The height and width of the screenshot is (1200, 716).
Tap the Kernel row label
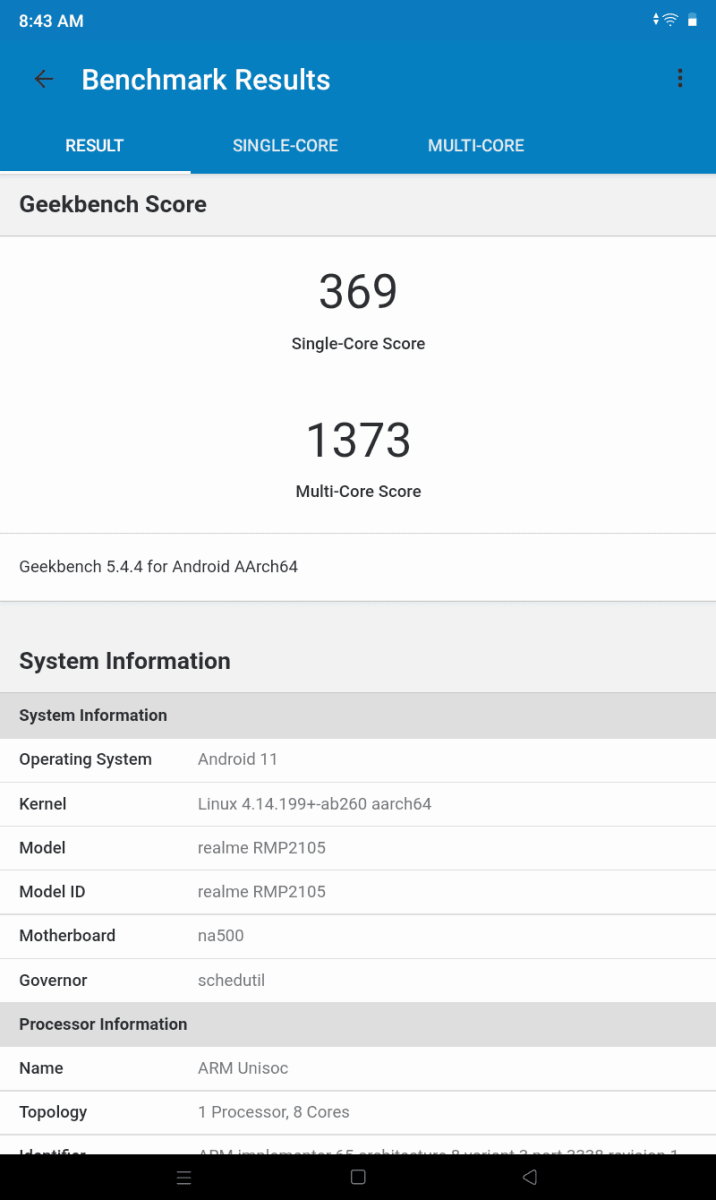pyautogui.click(x=42, y=804)
